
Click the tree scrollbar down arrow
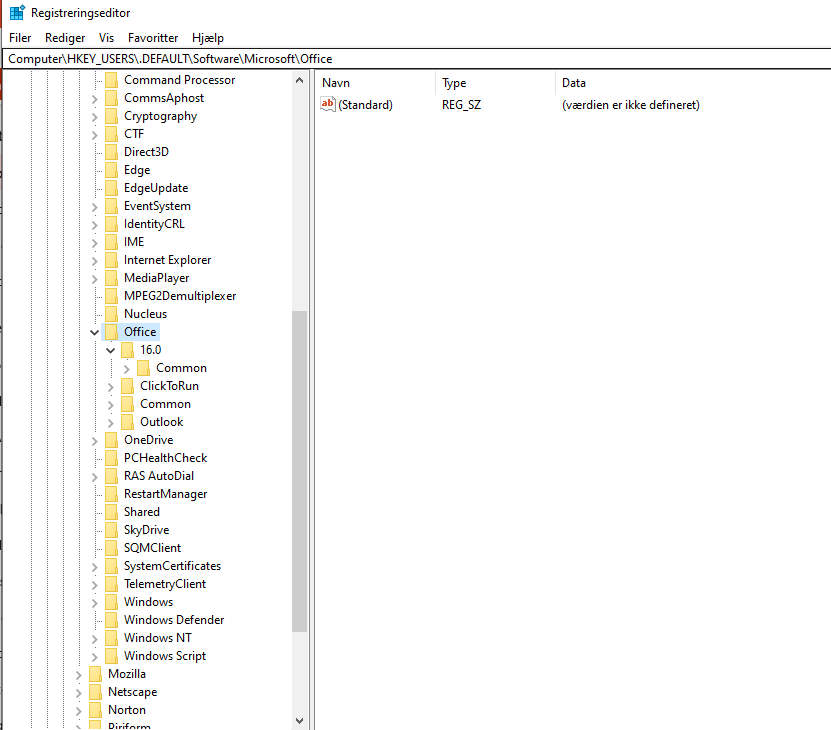coord(299,720)
